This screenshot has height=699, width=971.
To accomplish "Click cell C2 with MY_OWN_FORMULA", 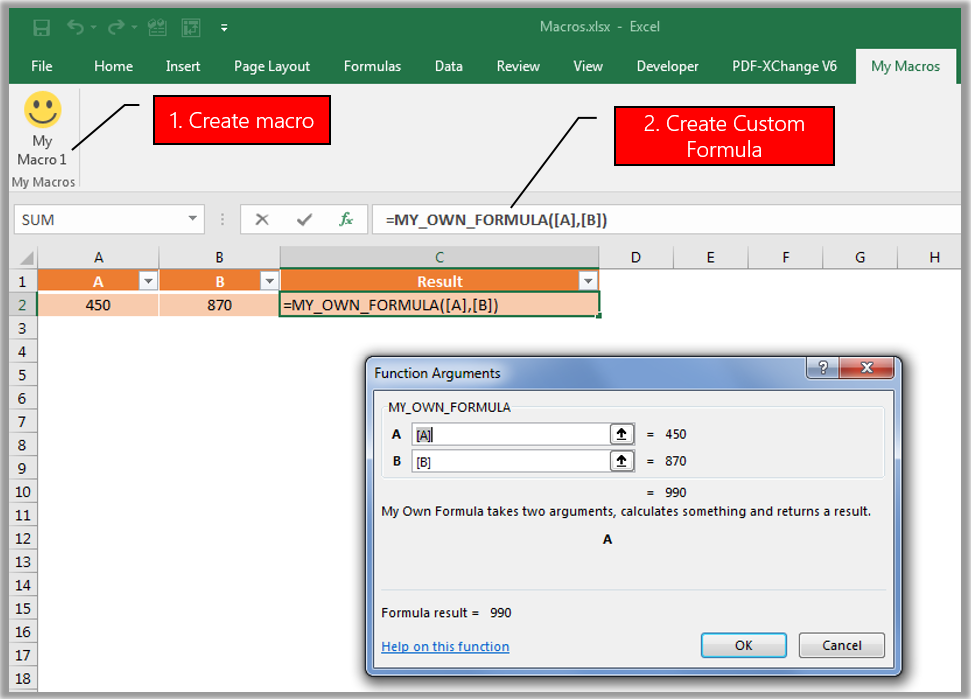I will [439, 305].
